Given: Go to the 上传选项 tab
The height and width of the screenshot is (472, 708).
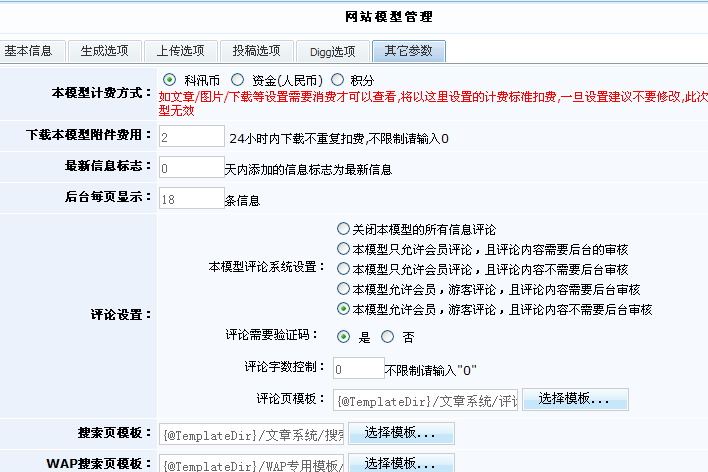Looking at the screenshot, I should point(180,51).
